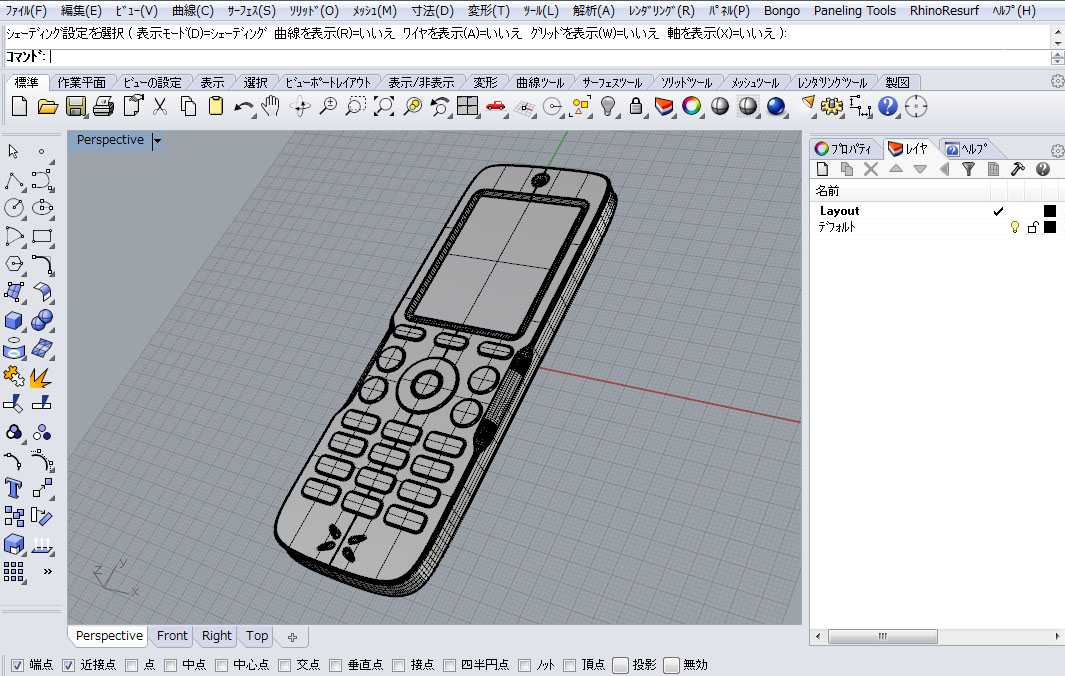Click the Layout layer color swatch
This screenshot has width=1065, height=676.
coord(1049,211)
